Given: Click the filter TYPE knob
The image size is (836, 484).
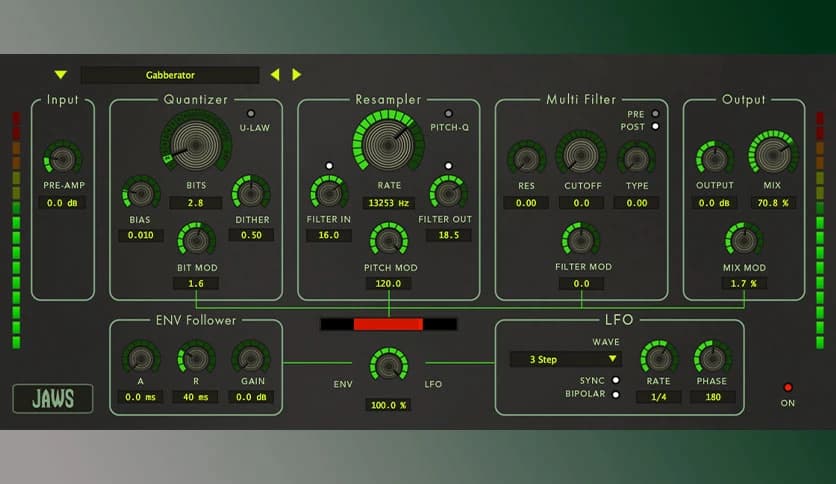Looking at the screenshot, I should tap(637, 158).
